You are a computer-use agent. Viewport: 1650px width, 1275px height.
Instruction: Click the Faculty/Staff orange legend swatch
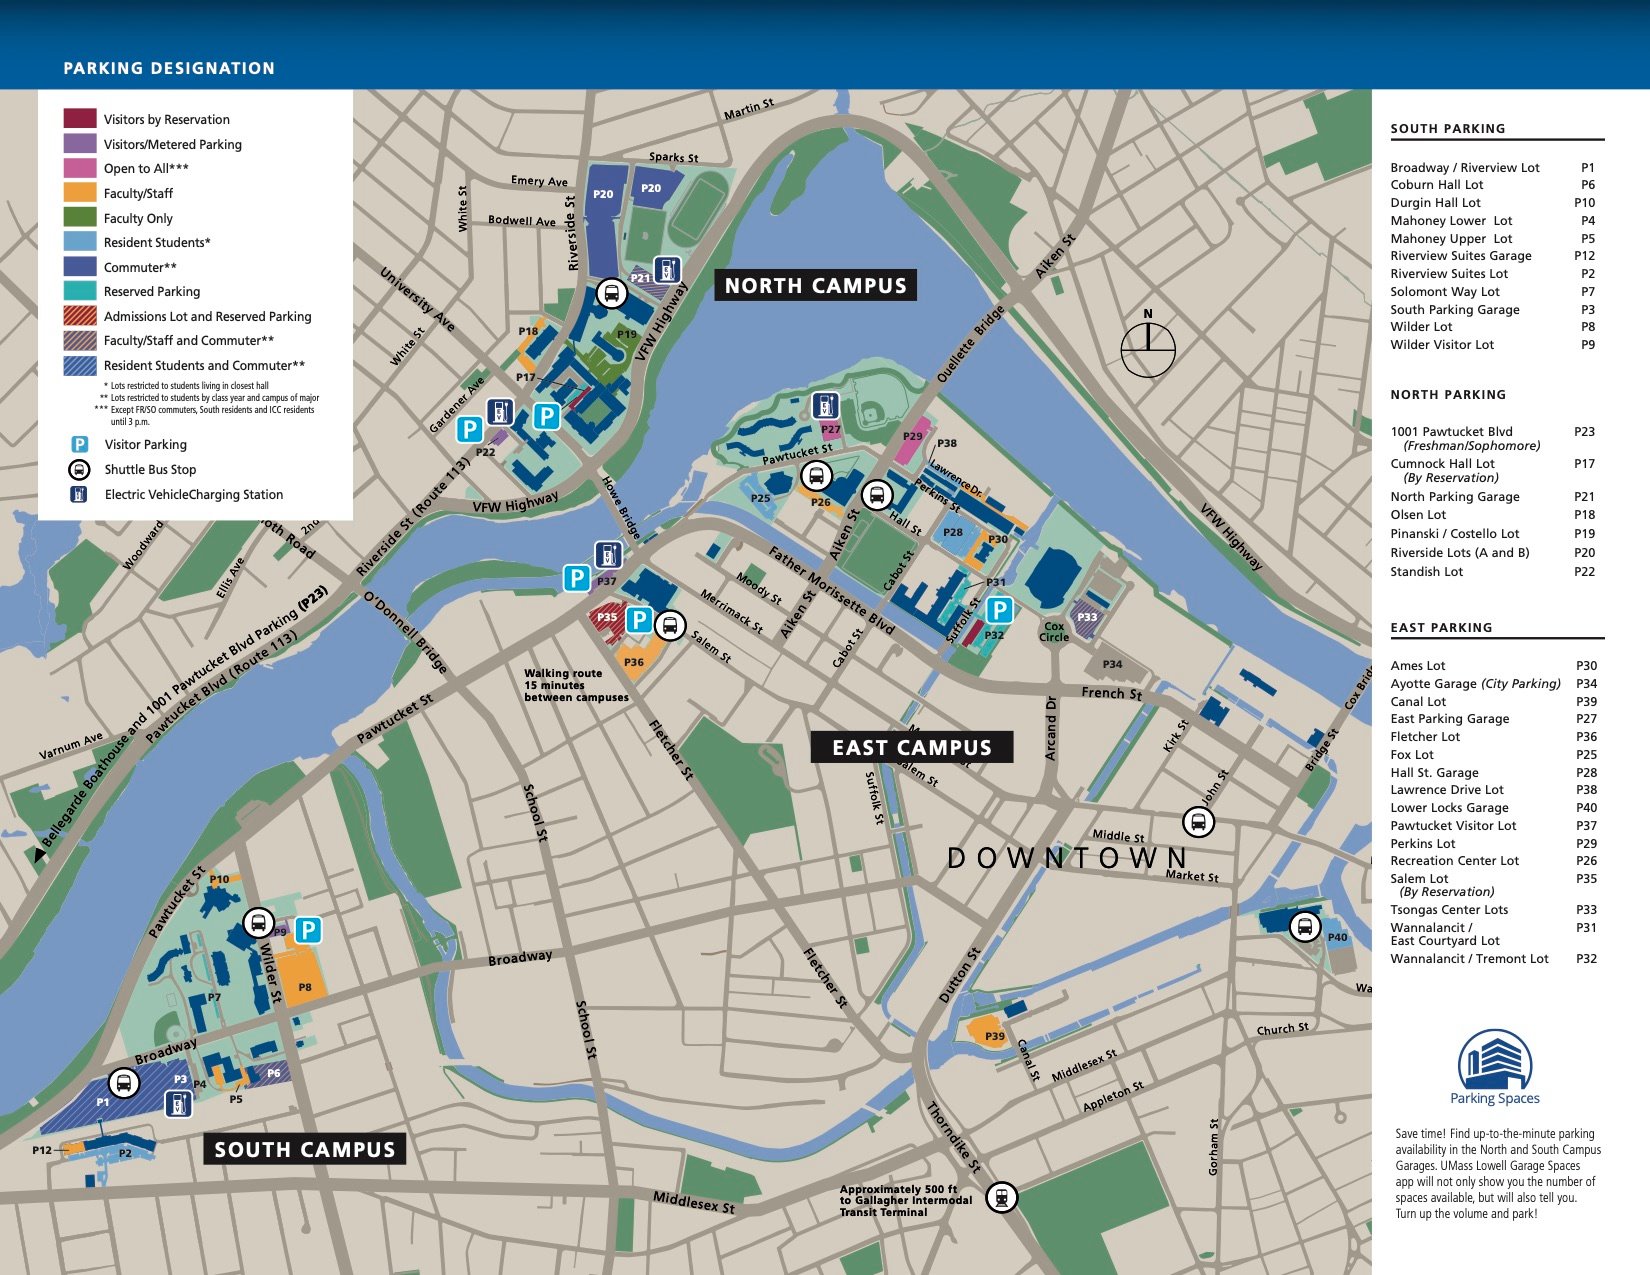pos(80,192)
